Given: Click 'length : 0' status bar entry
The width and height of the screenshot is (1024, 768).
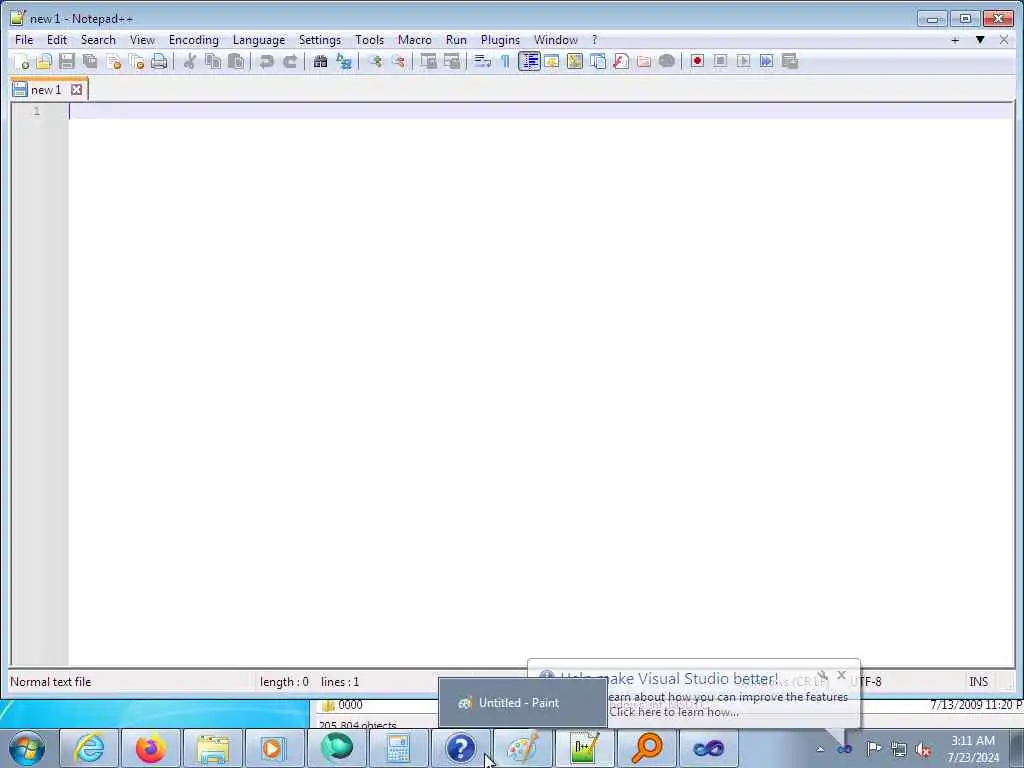Looking at the screenshot, I should [x=284, y=682].
